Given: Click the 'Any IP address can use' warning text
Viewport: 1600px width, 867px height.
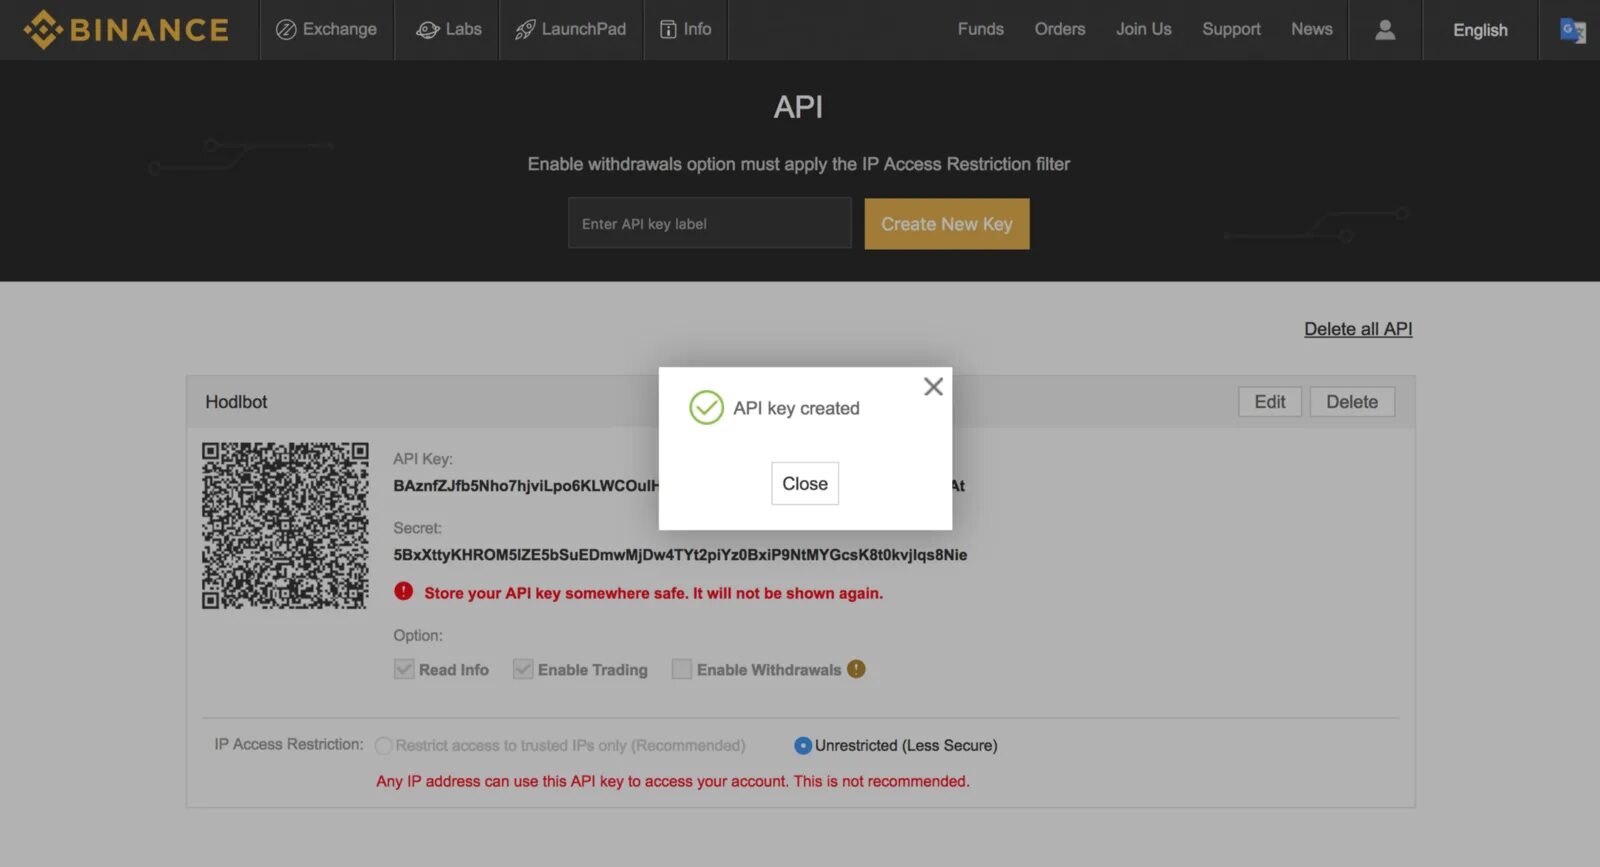Looking at the screenshot, I should (673, 781).
